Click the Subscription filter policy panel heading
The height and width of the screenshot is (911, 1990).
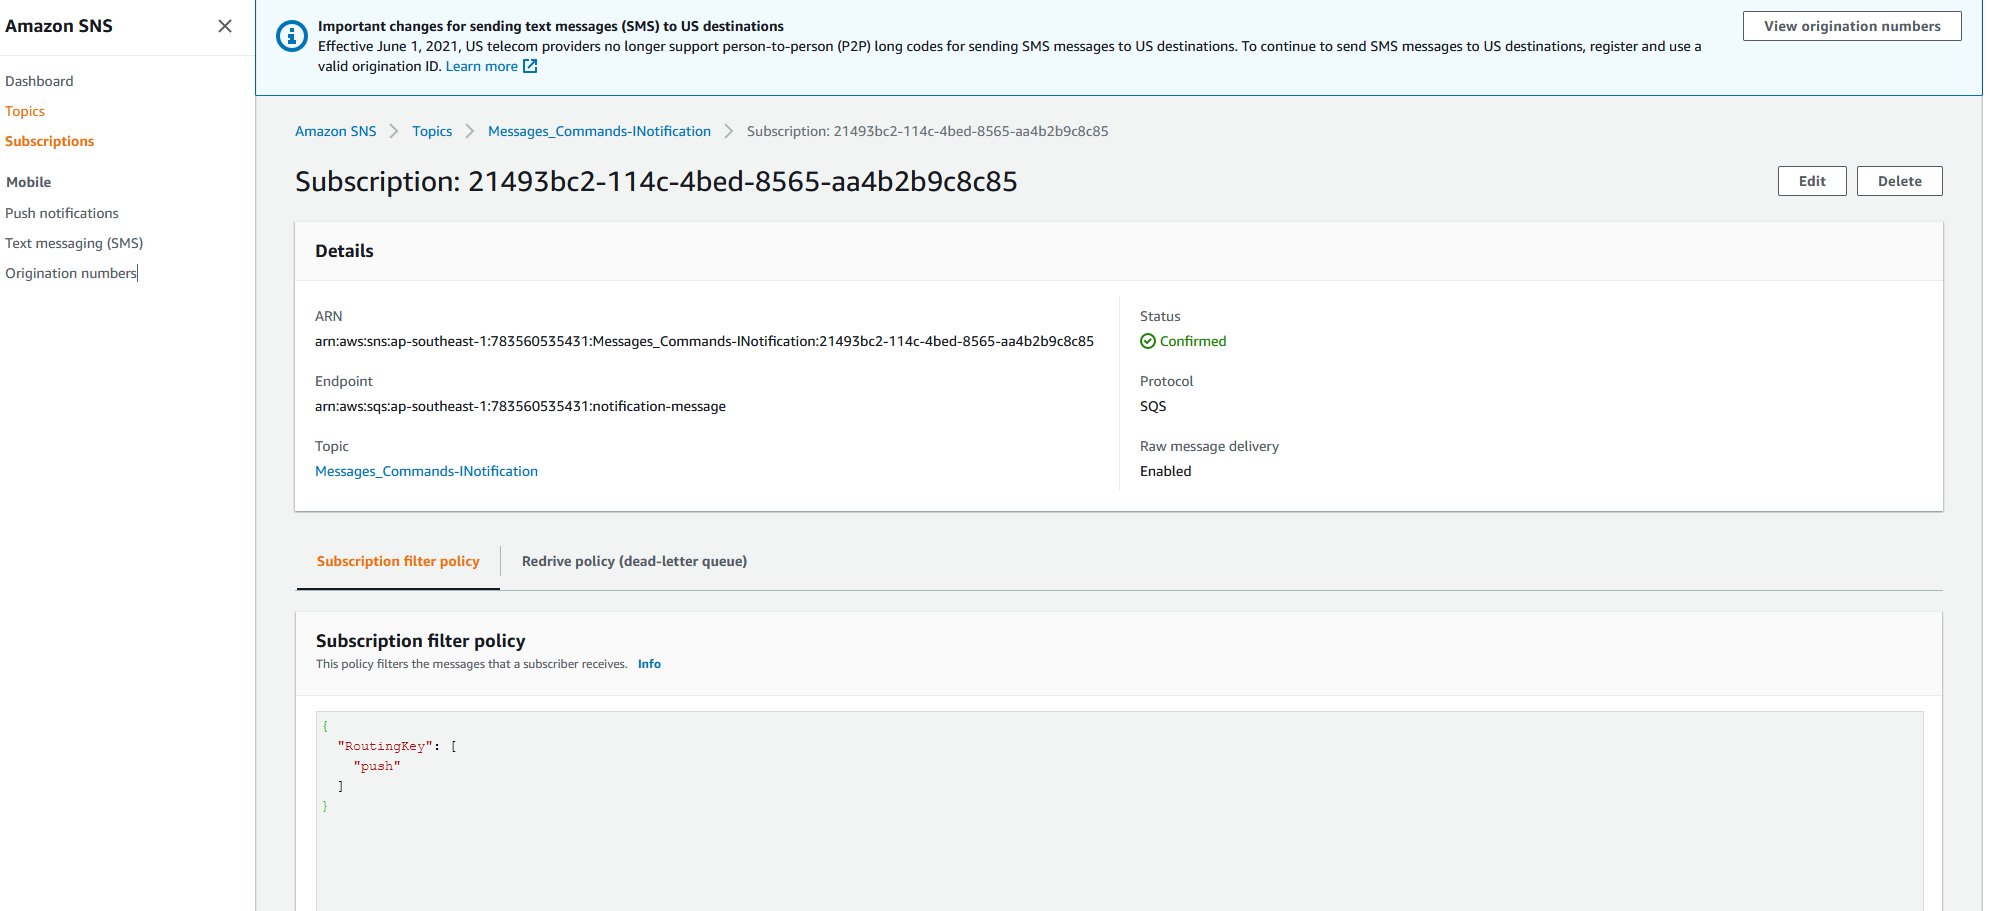pos(421,641)
